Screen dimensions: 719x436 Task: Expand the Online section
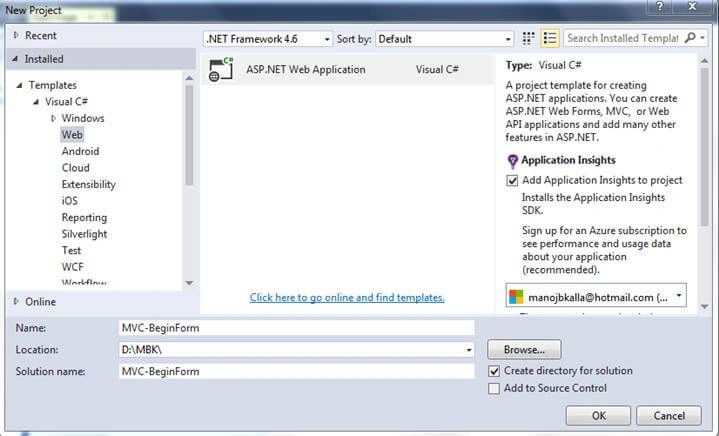17,301
